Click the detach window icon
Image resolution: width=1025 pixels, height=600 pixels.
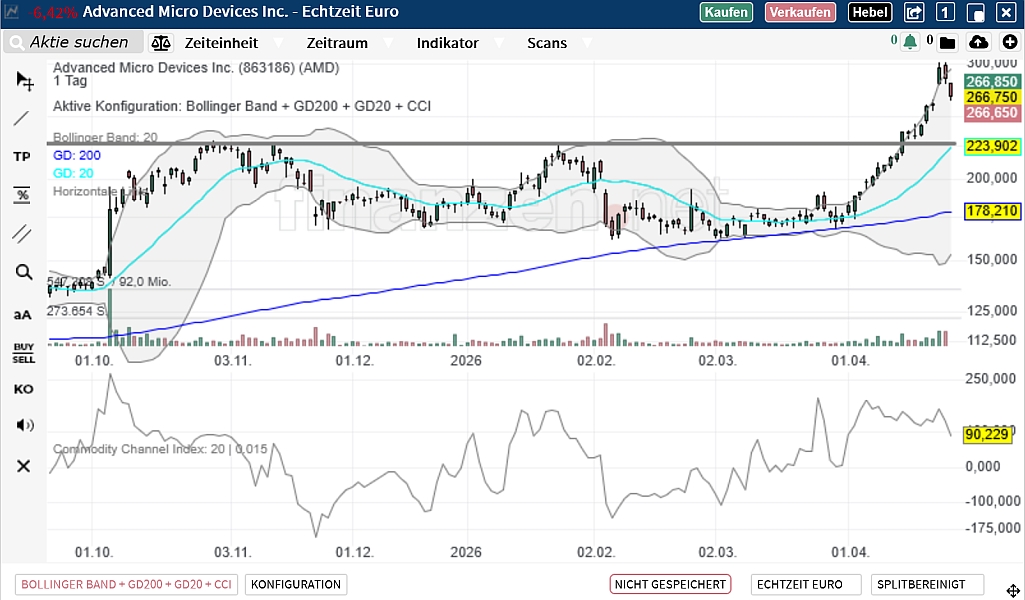pyautogui.click(x=975, y=12)
